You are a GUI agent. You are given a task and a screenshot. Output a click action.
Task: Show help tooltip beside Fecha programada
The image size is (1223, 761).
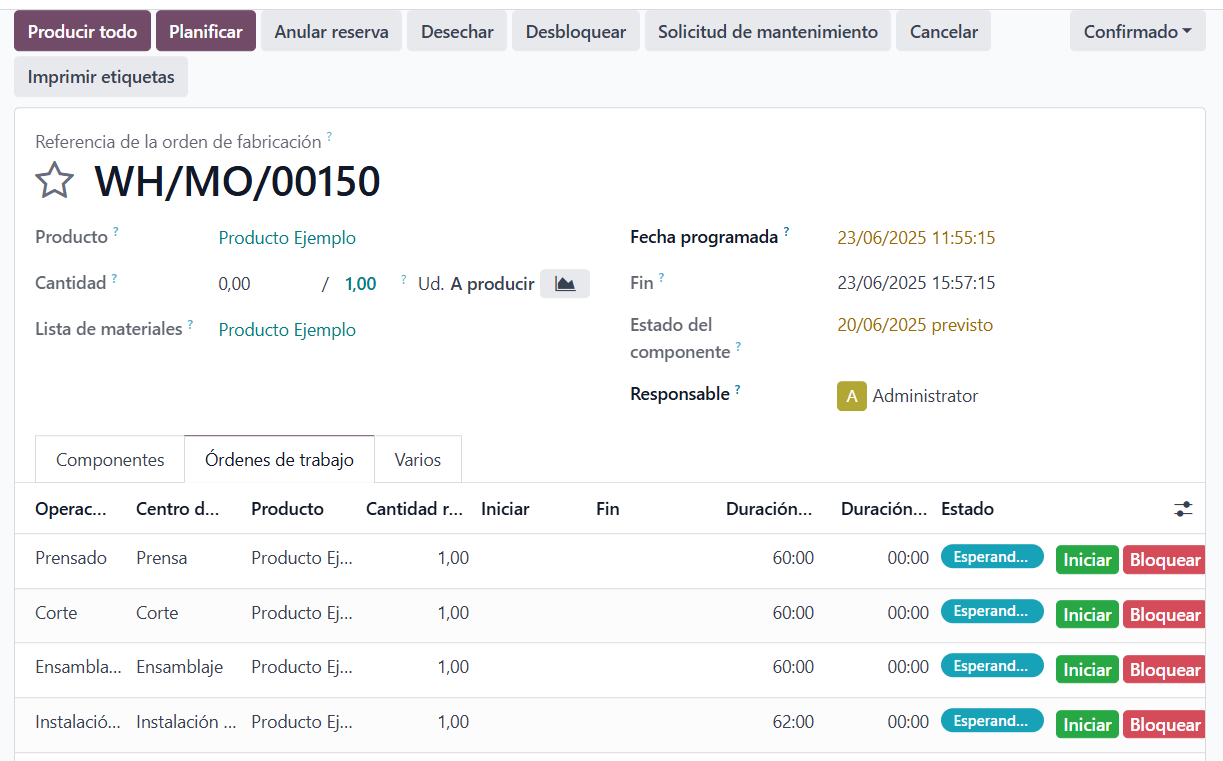pyautogui.click(x=786, y=232)
